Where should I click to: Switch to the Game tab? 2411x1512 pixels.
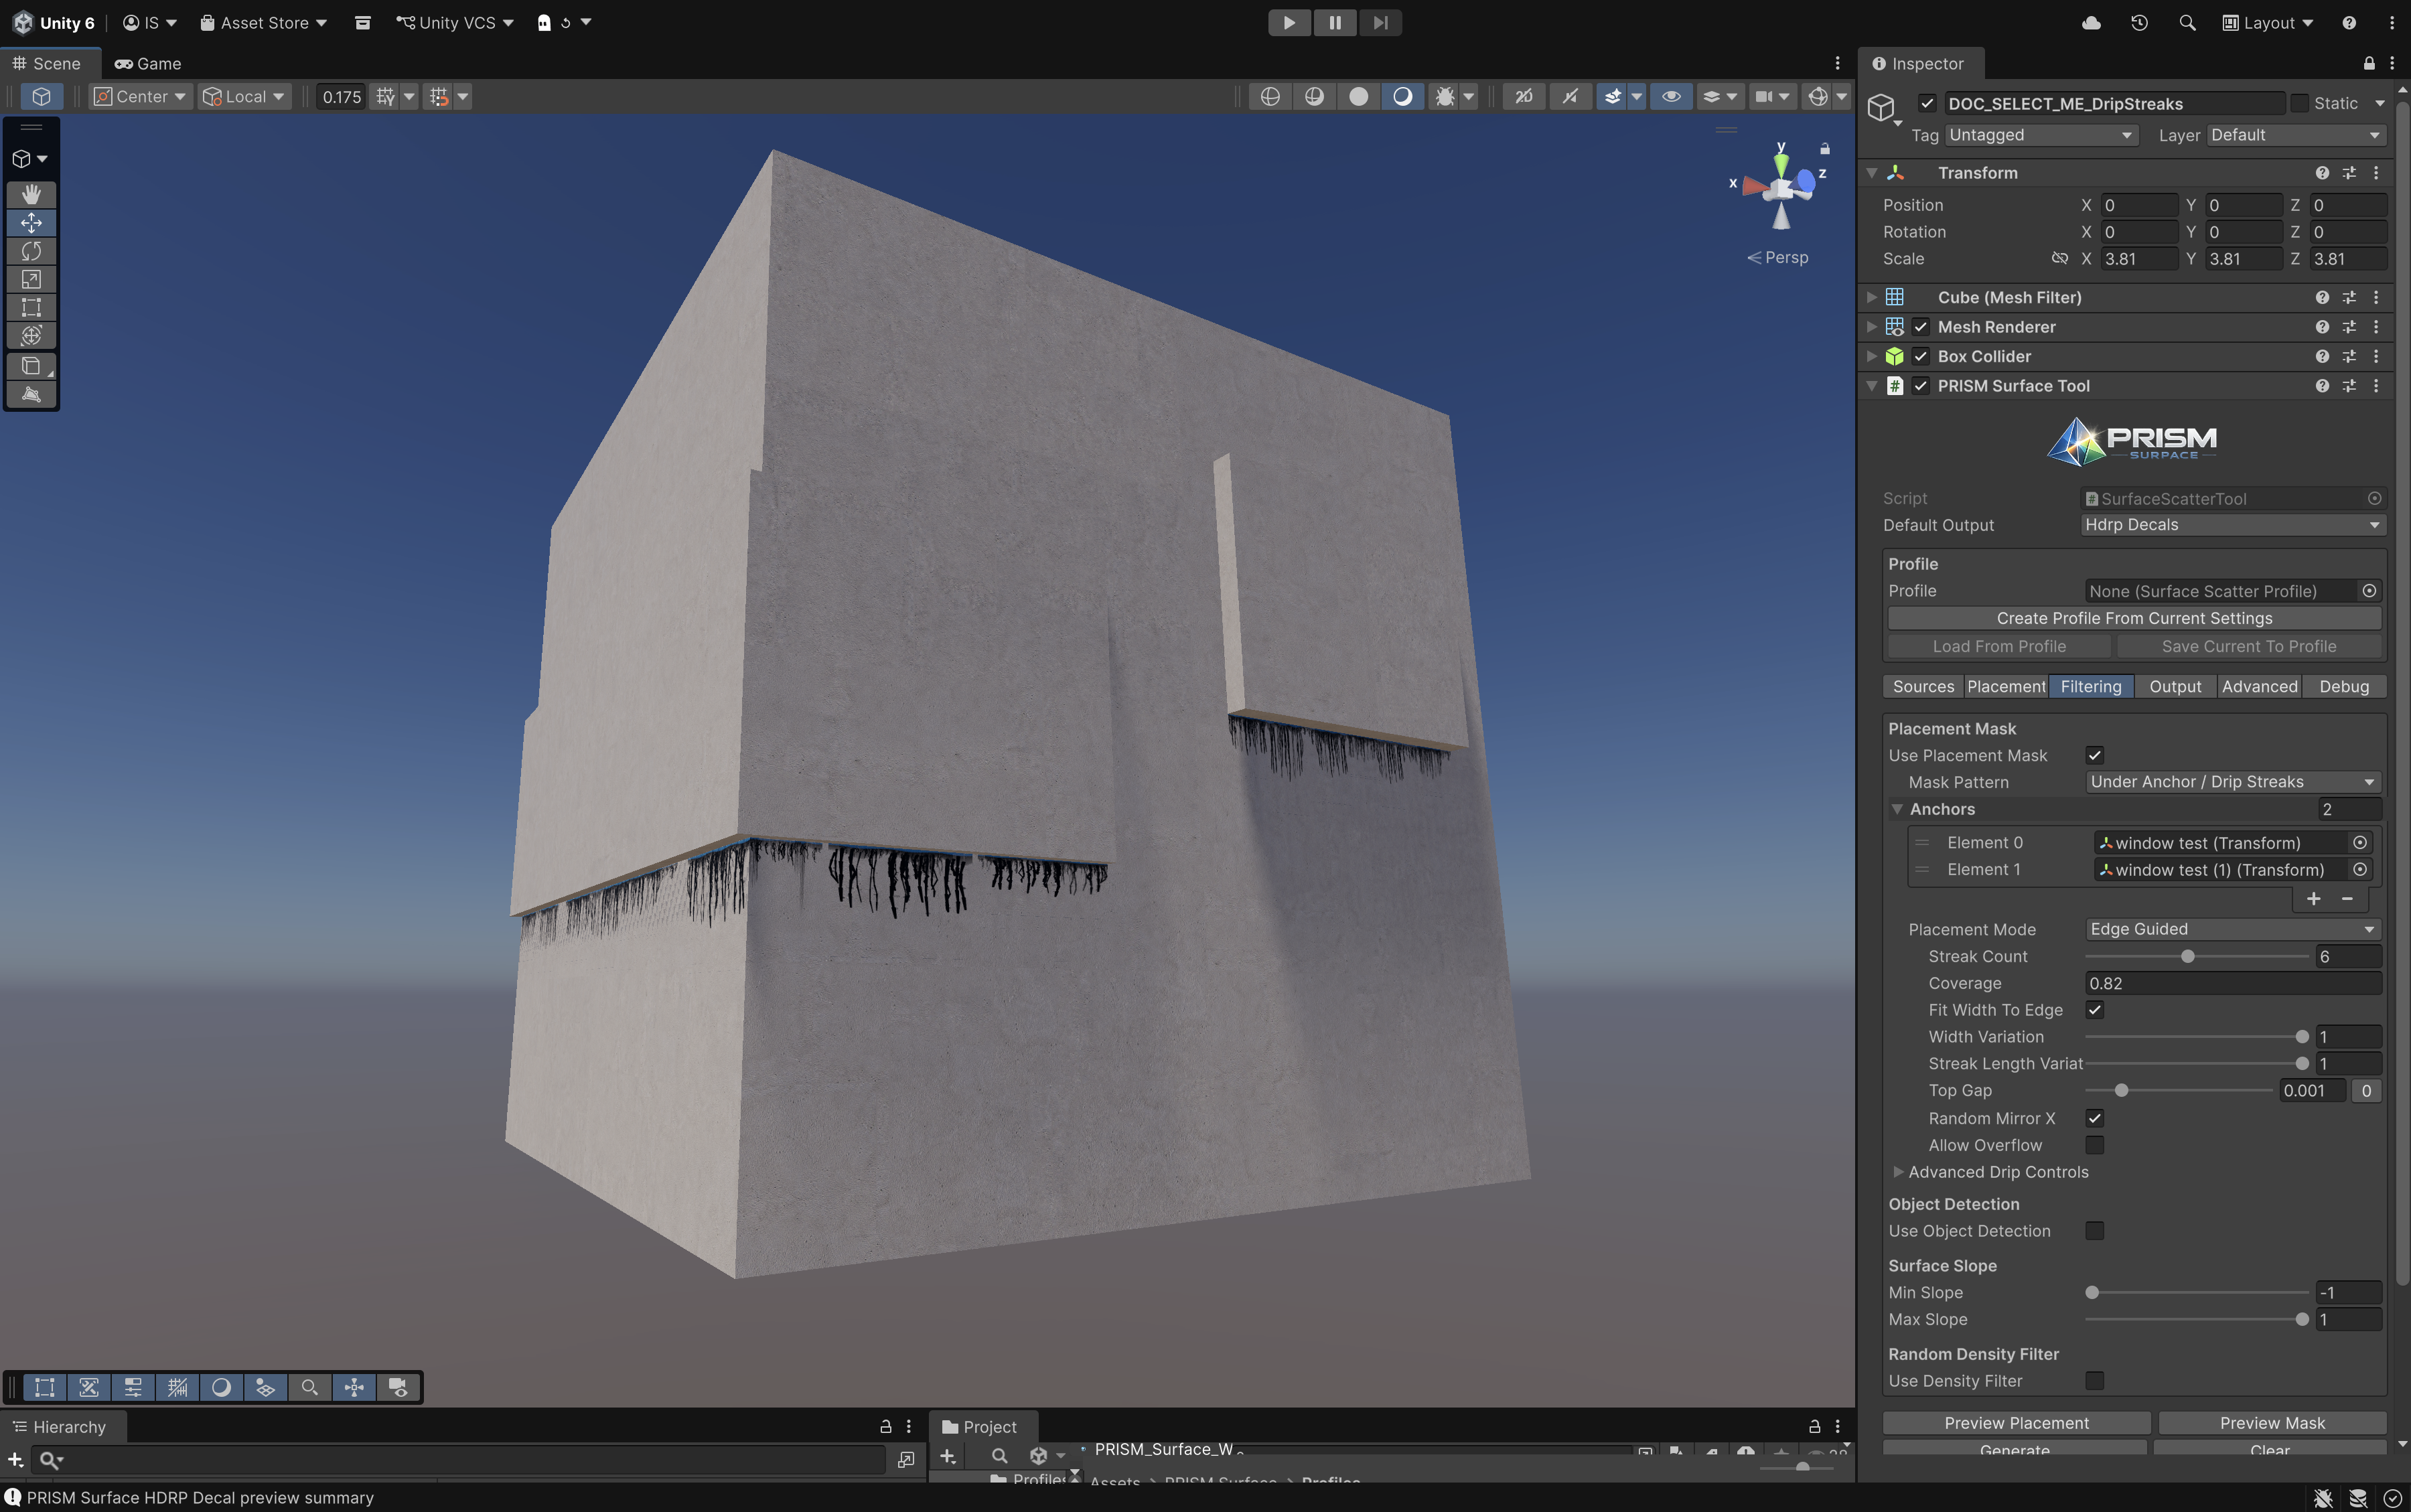[x=148, y=63]
